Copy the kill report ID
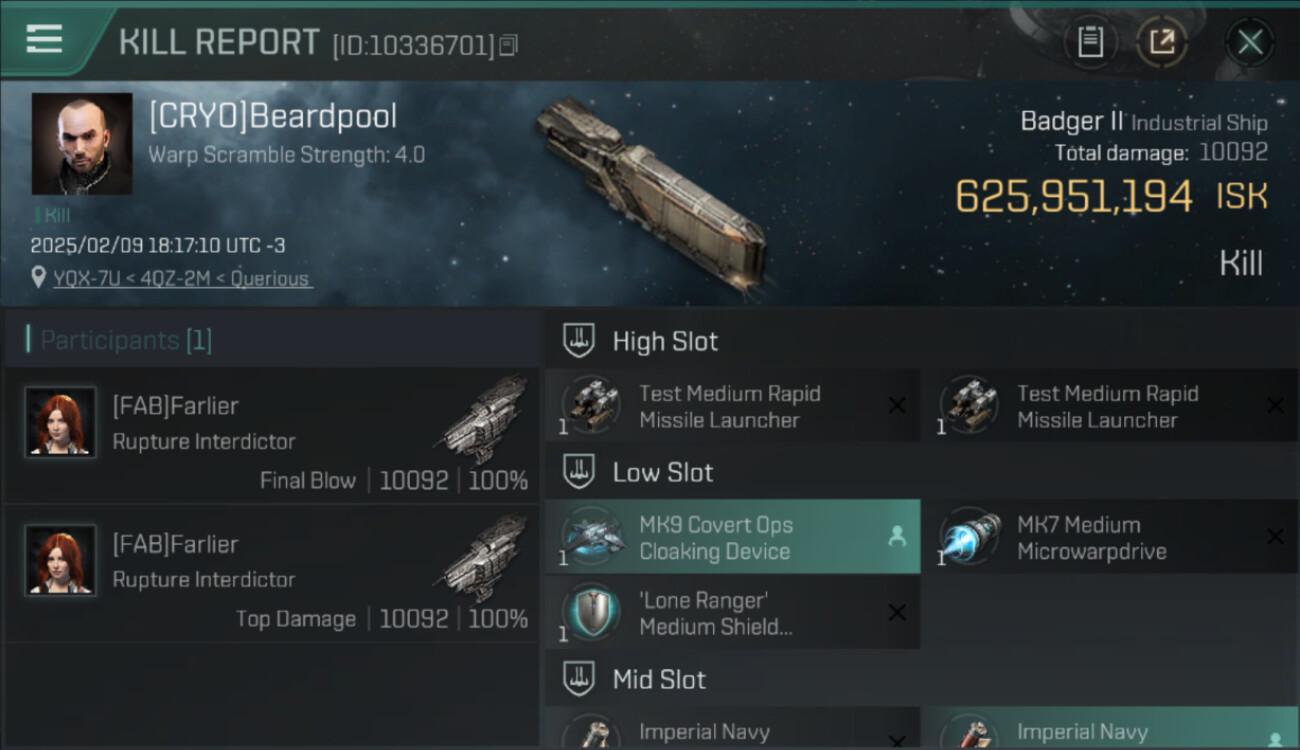 click(508, 45)
